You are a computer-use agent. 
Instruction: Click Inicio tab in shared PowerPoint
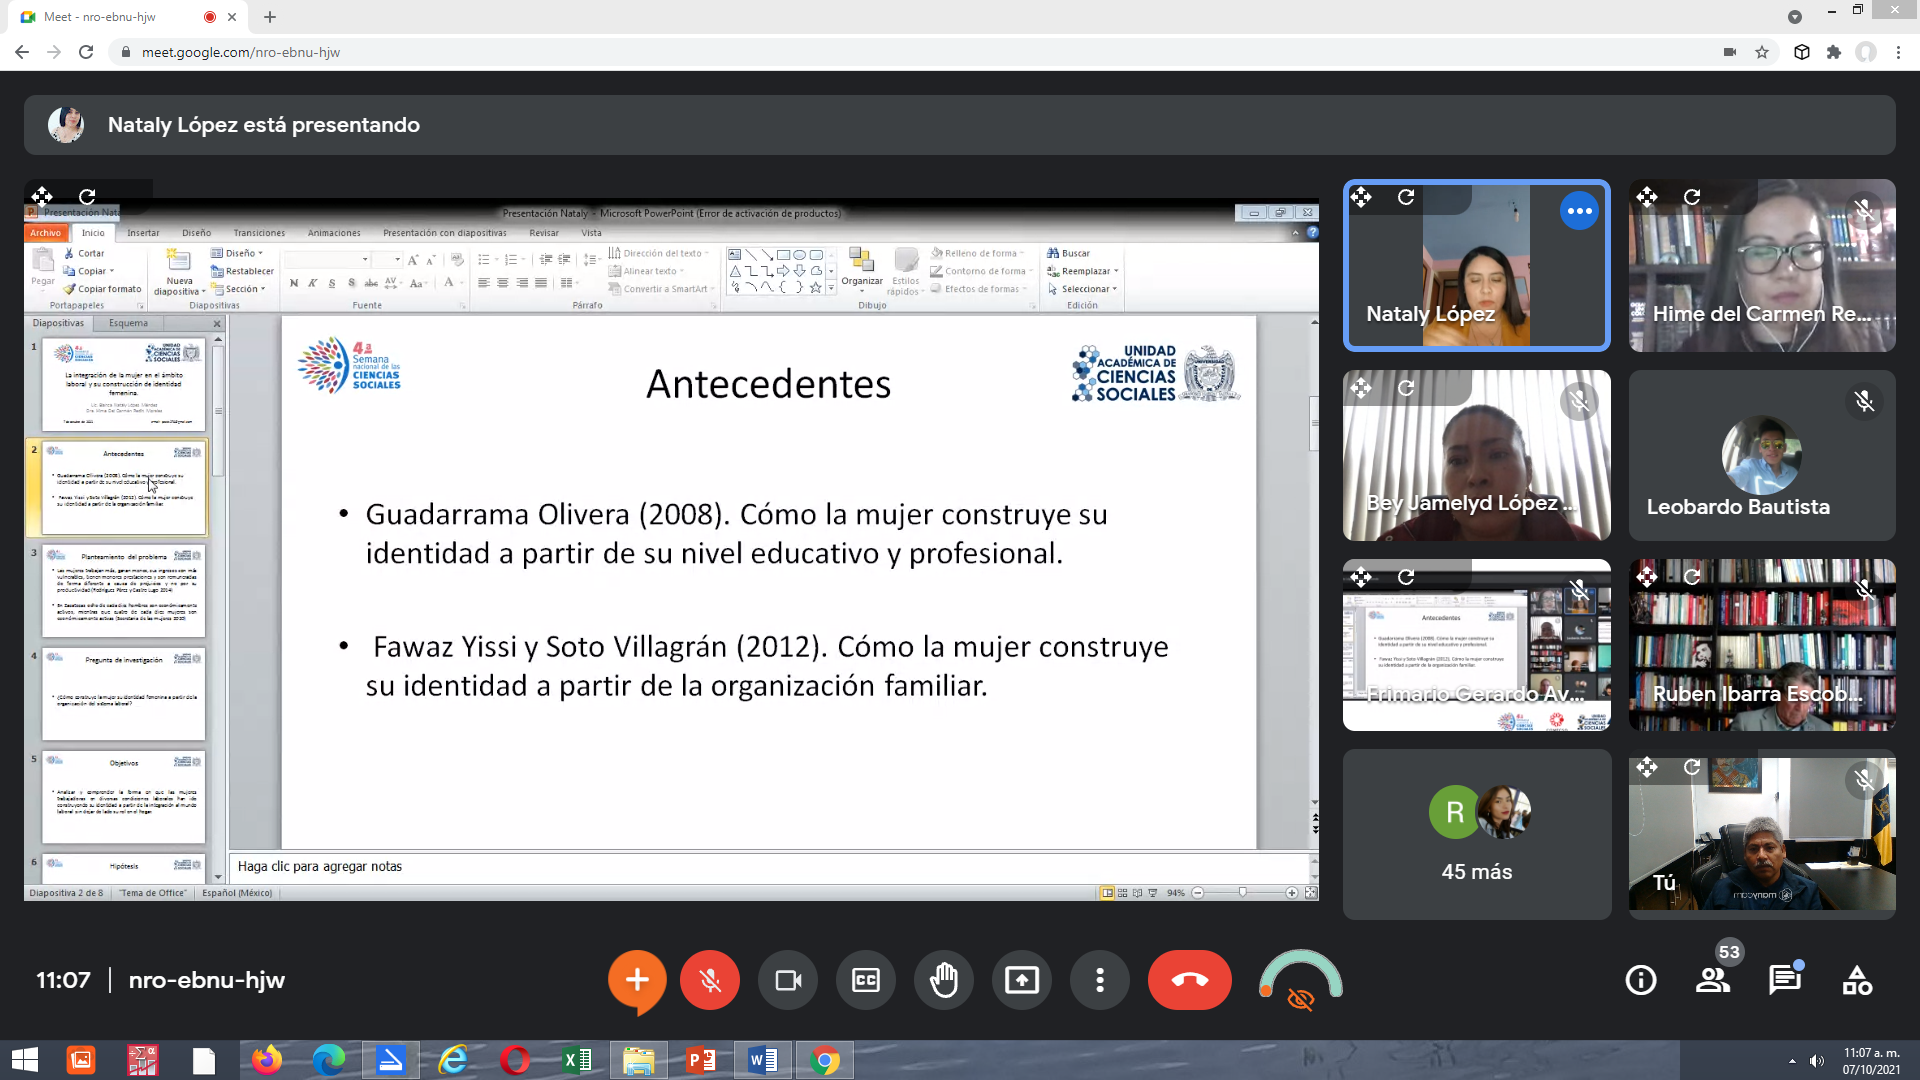[93, 233]
